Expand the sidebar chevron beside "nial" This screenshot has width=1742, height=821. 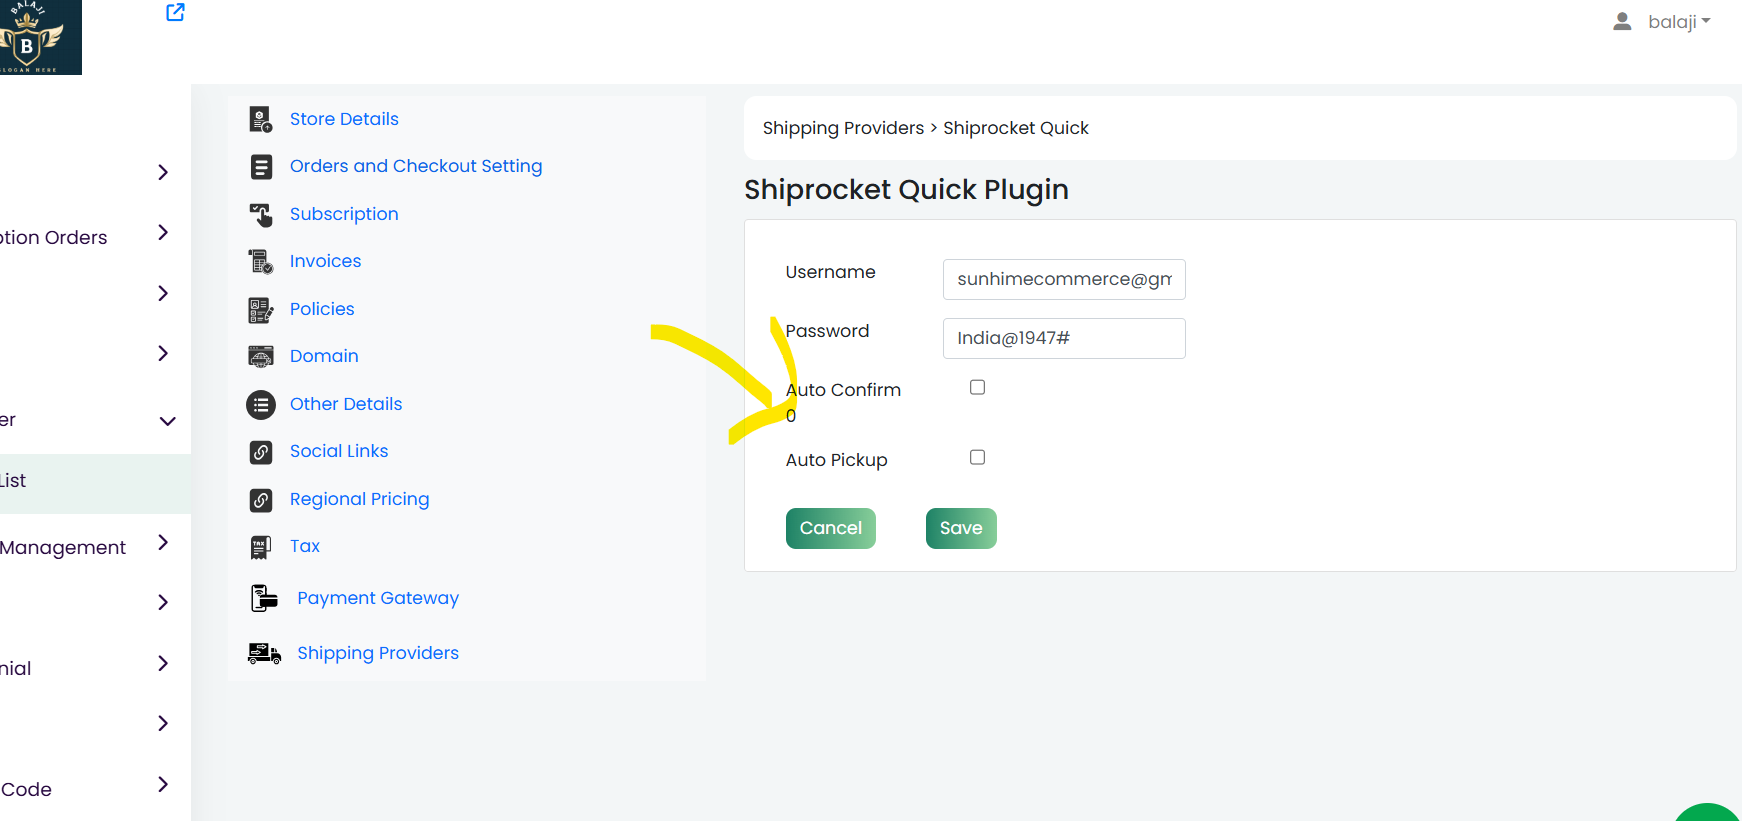pos(164,663)
